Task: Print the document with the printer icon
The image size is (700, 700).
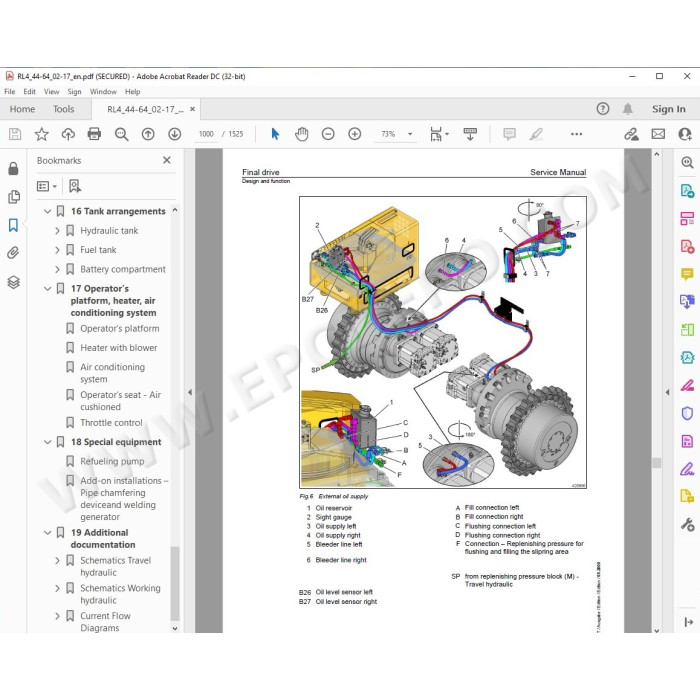Action: [94, 134]
